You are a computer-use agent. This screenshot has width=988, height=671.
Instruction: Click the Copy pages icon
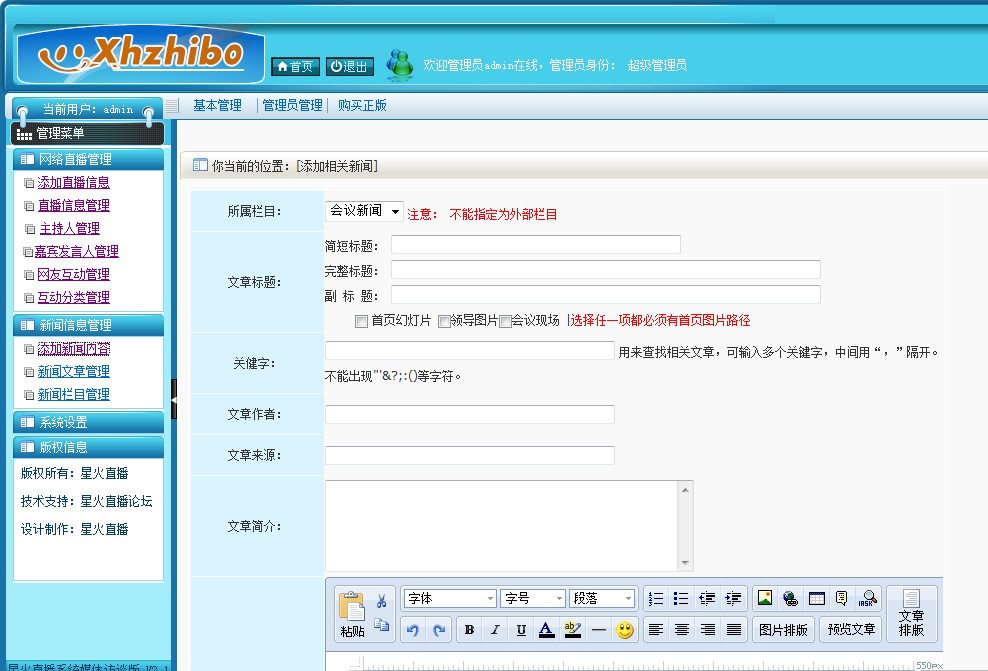pos(382,624)
